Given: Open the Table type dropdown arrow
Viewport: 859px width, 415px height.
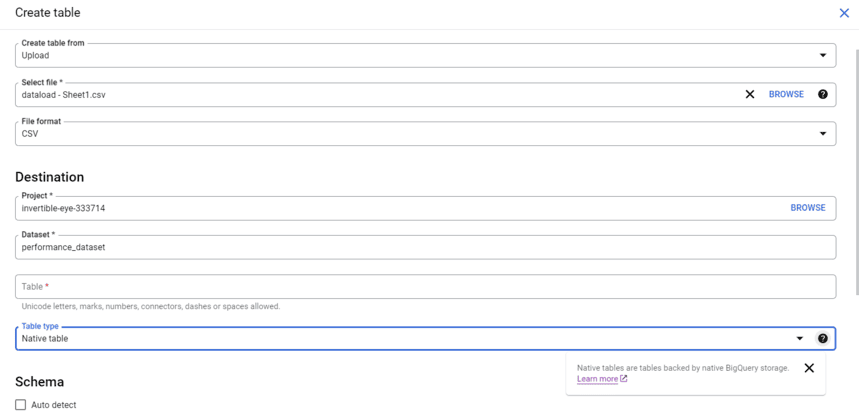Looking at the screenshot, I should coord(800,339).
